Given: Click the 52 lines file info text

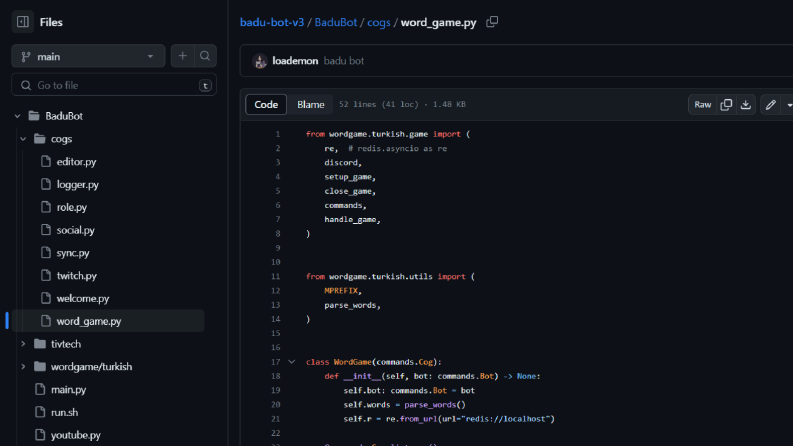Looking at the screenshot, I should pos(402,104).
